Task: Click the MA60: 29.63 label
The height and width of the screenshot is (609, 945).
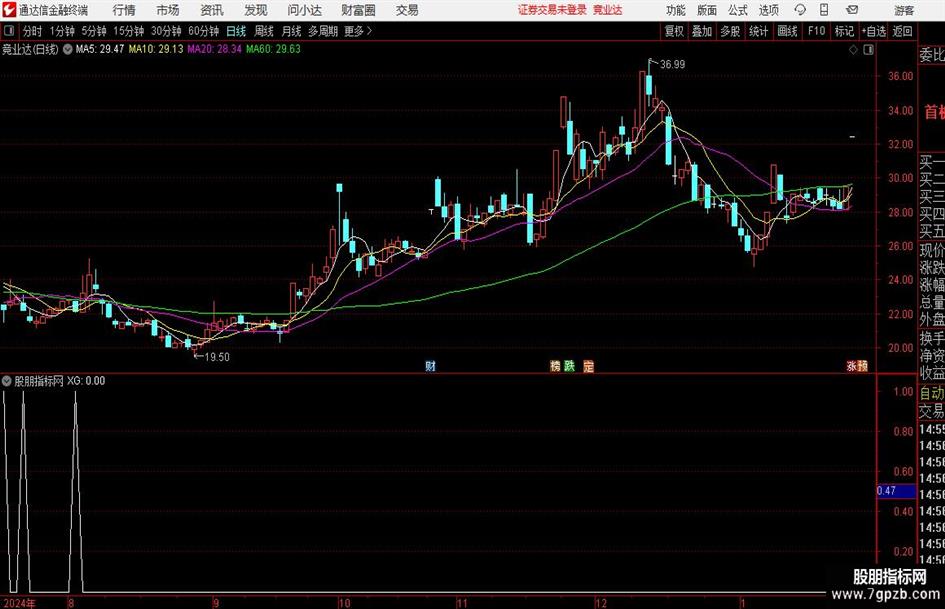Action: click(273, 49)
